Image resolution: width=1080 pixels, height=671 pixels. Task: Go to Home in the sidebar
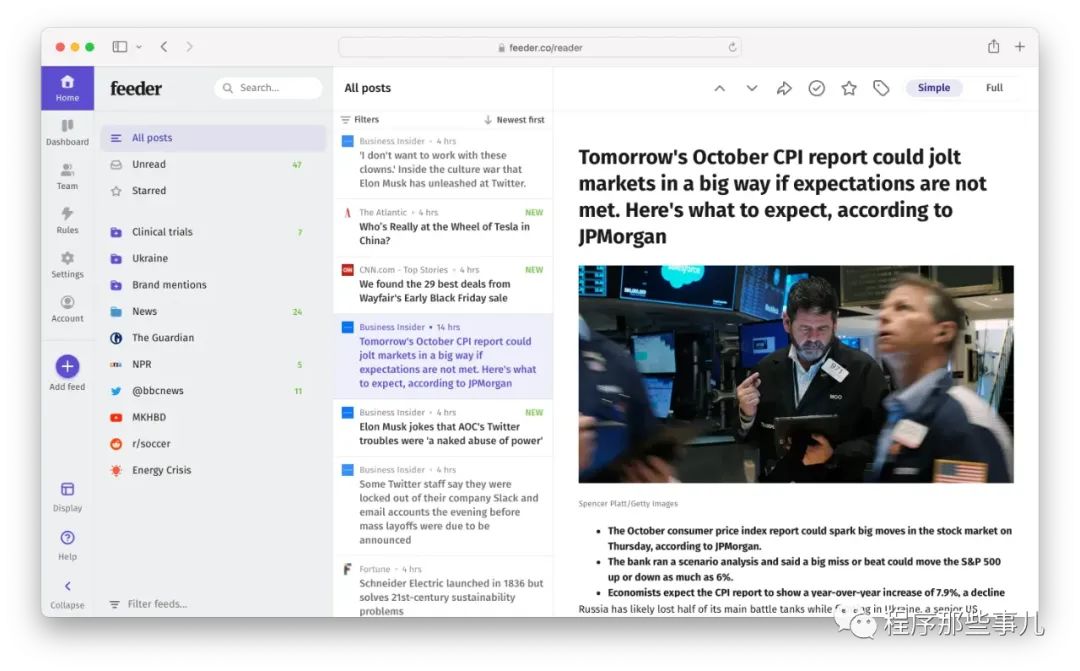coord(68,88)
